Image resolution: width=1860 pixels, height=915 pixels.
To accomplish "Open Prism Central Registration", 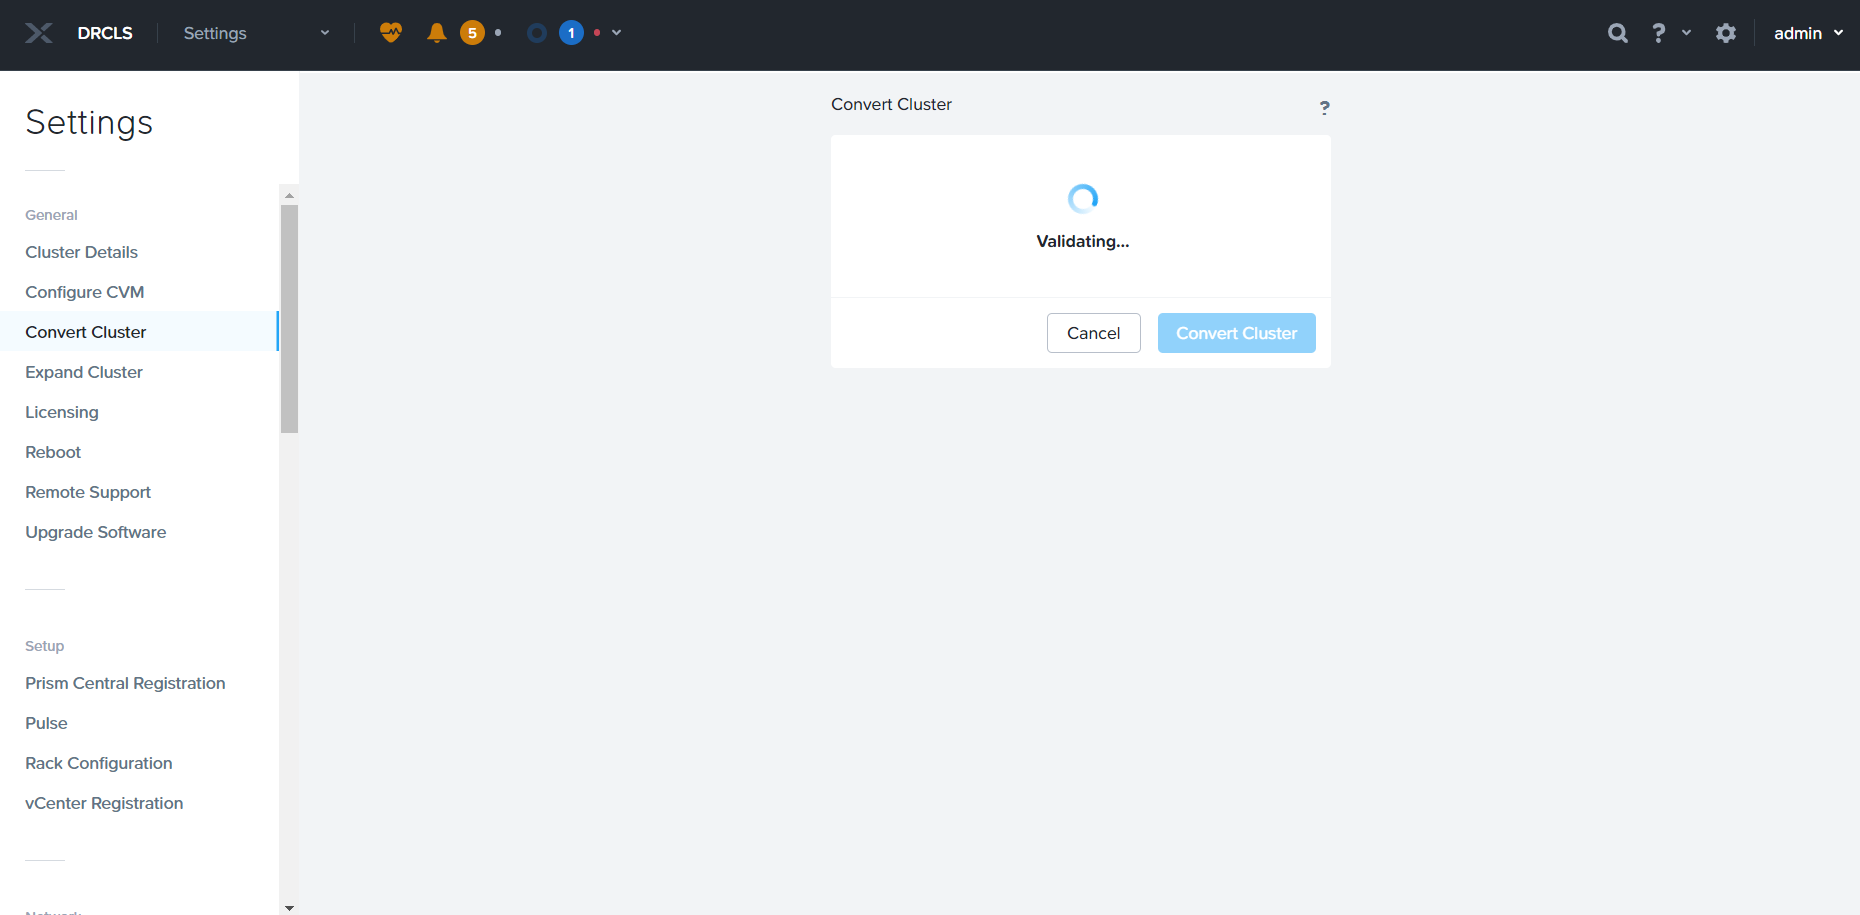I will [125, 683].
